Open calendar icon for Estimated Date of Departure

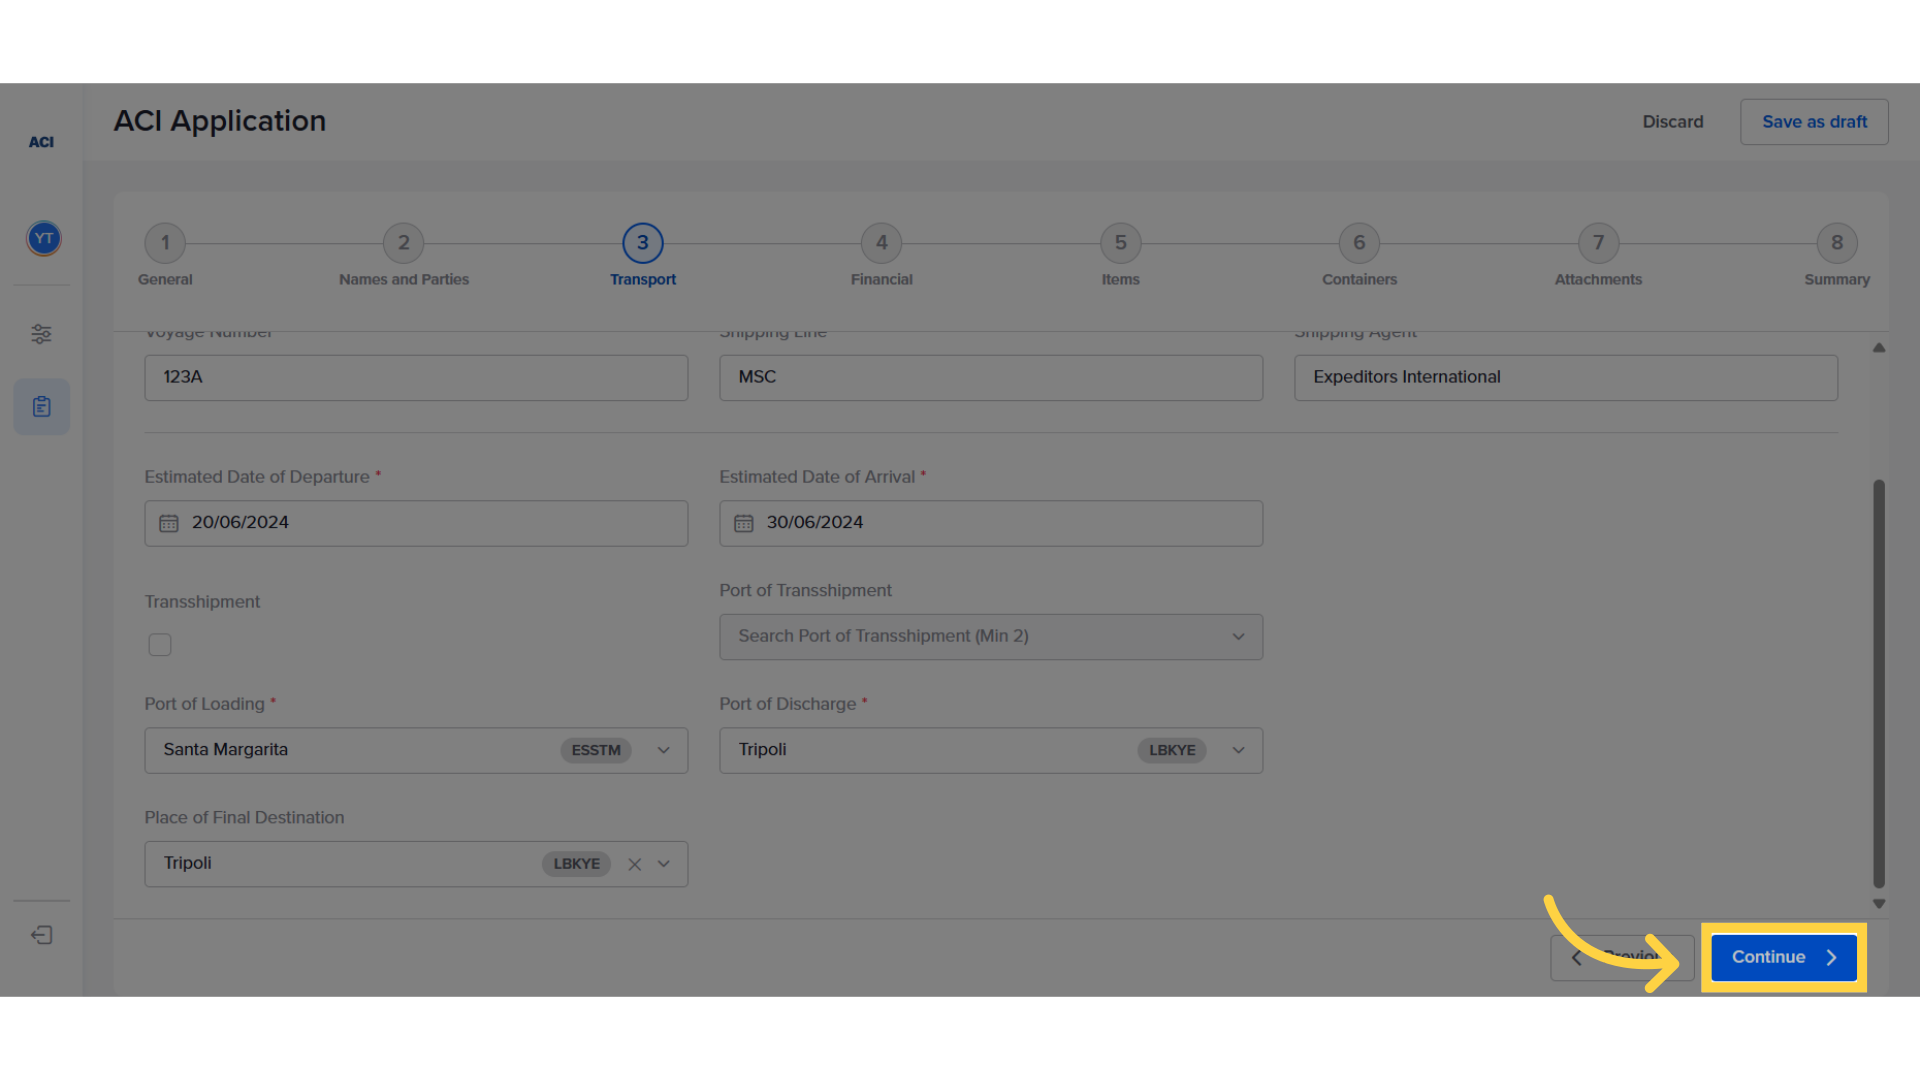[168, 523]
